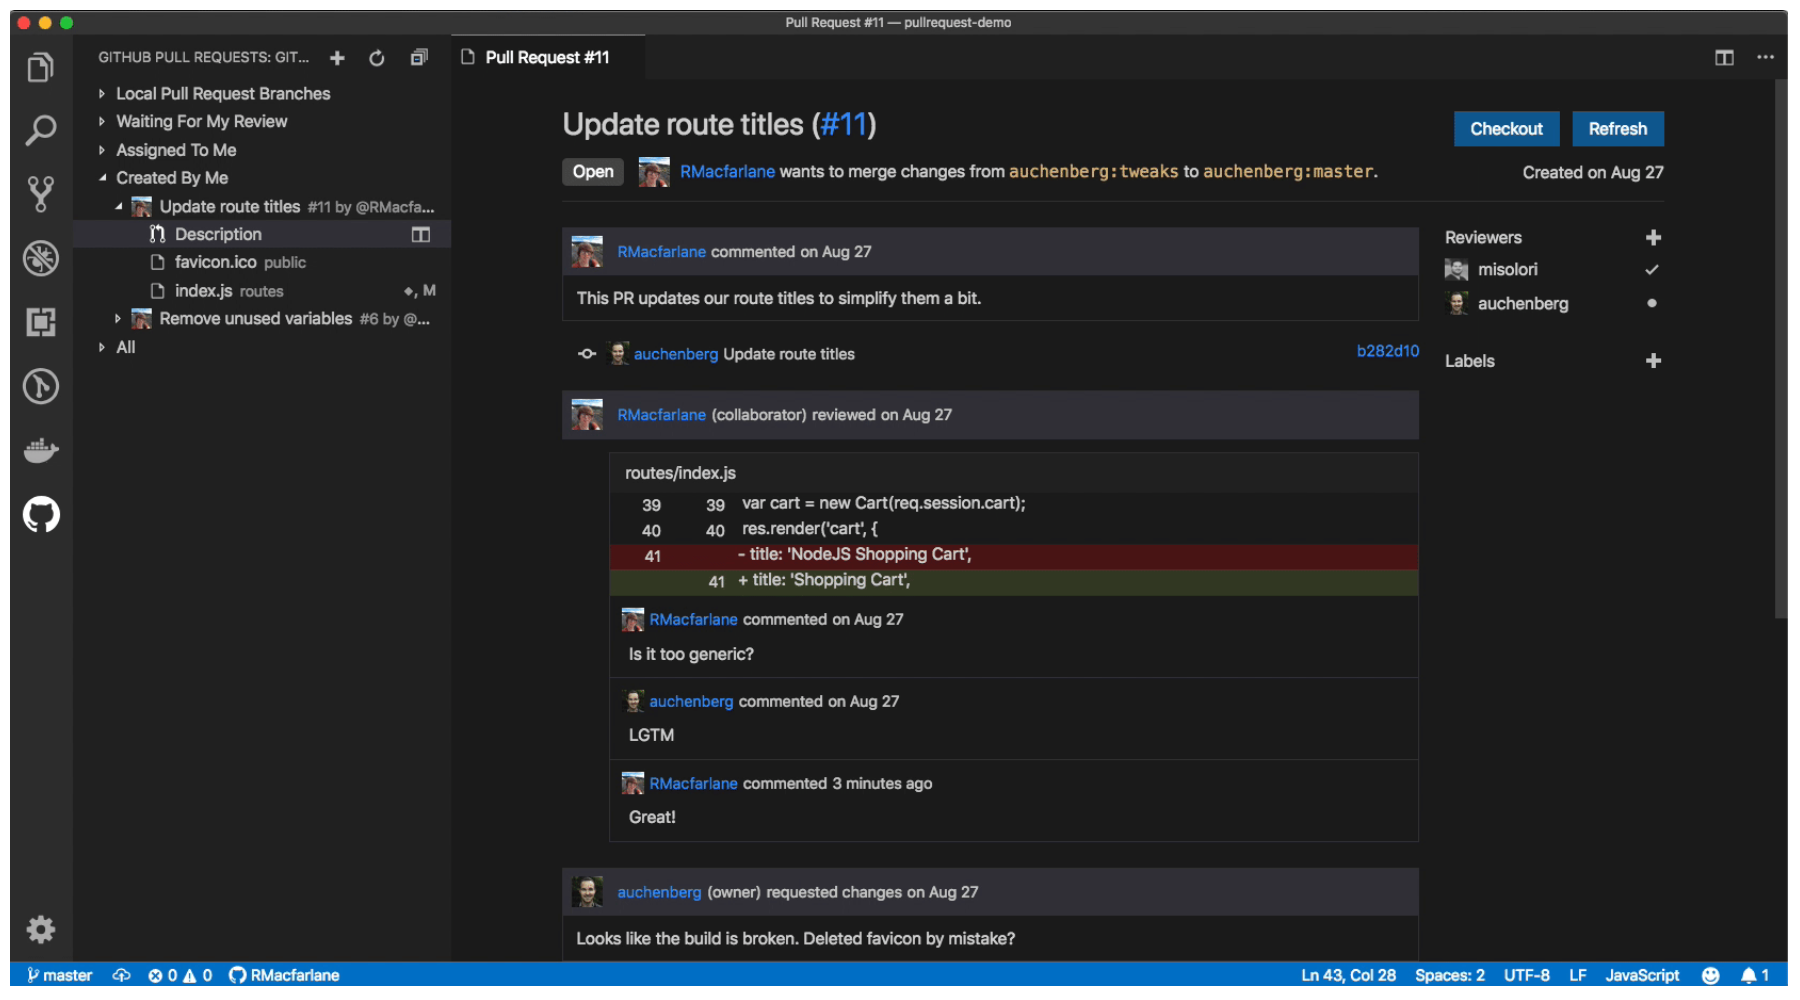Screen dimensions: 1800x1000
Task: Change file encoding via UTF-8
Action: click(x=1527, y=975)
